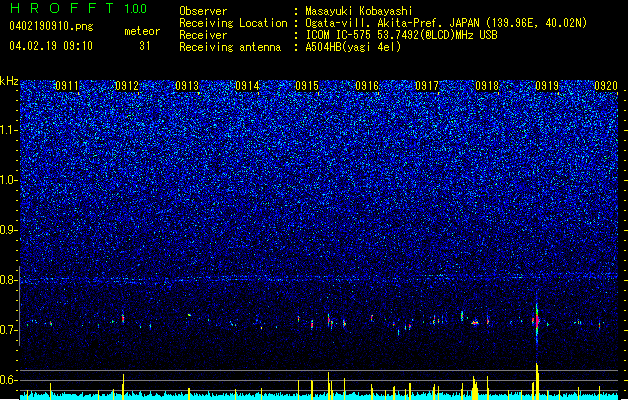Click the Receiving Location label
The image size is (629, 400).
click(x=233, y=23)
